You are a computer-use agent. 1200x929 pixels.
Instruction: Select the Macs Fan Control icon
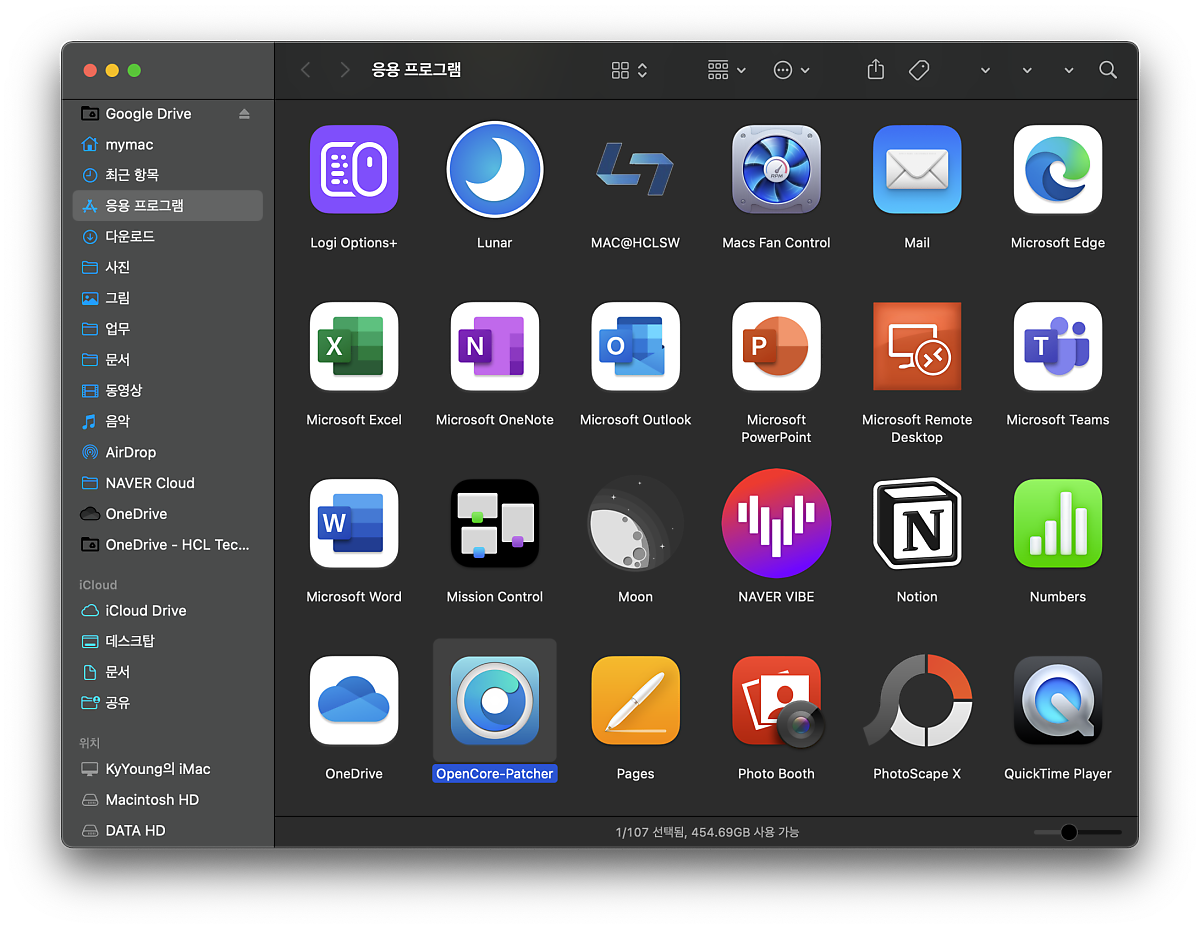click(x=776, y=169)
